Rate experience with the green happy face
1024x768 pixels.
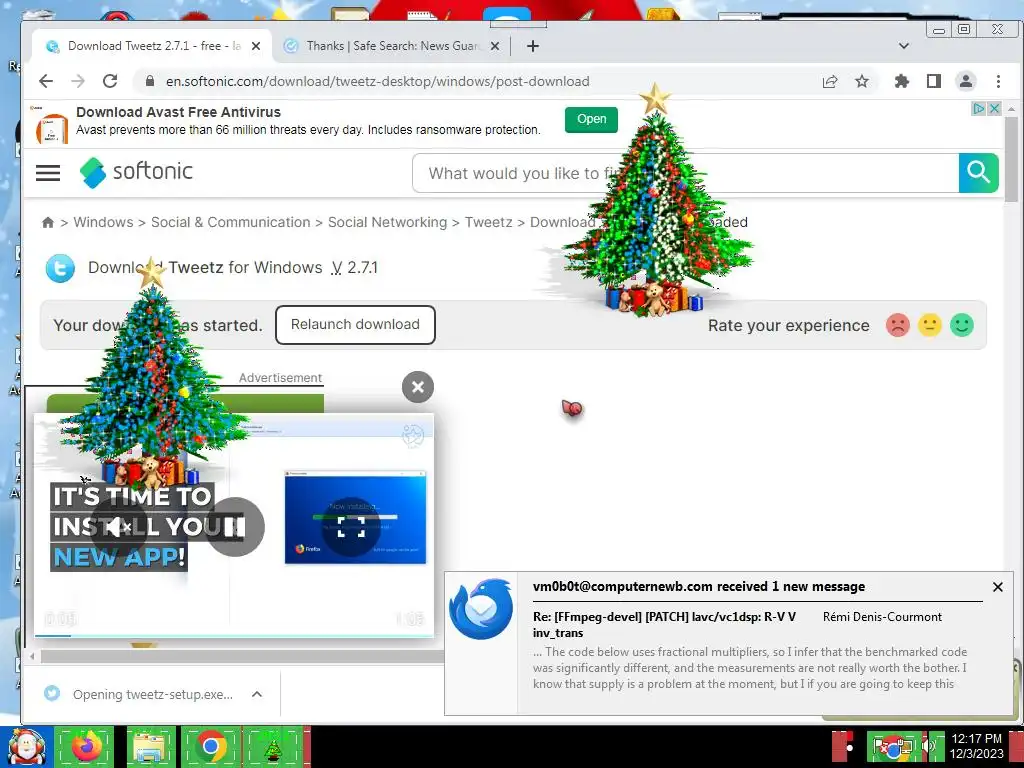962,325
